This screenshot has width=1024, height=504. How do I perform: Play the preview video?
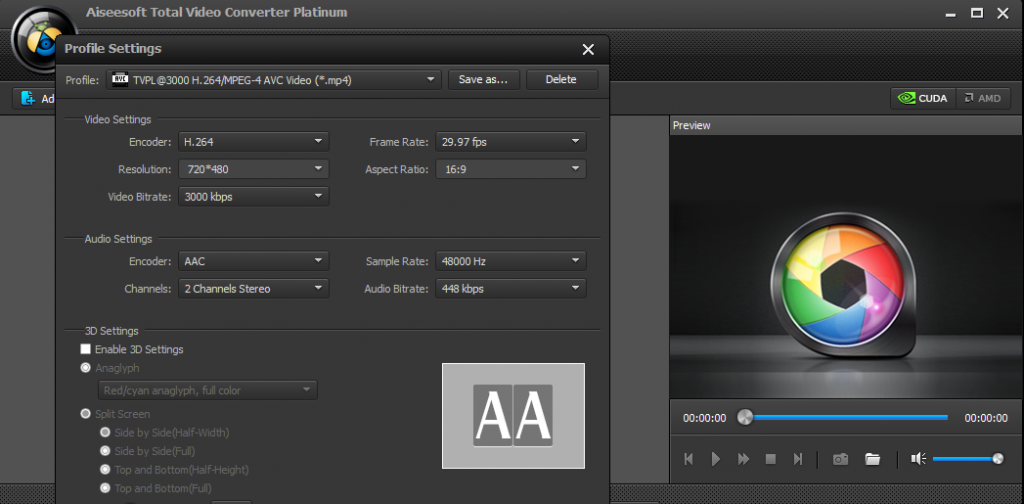716,459
